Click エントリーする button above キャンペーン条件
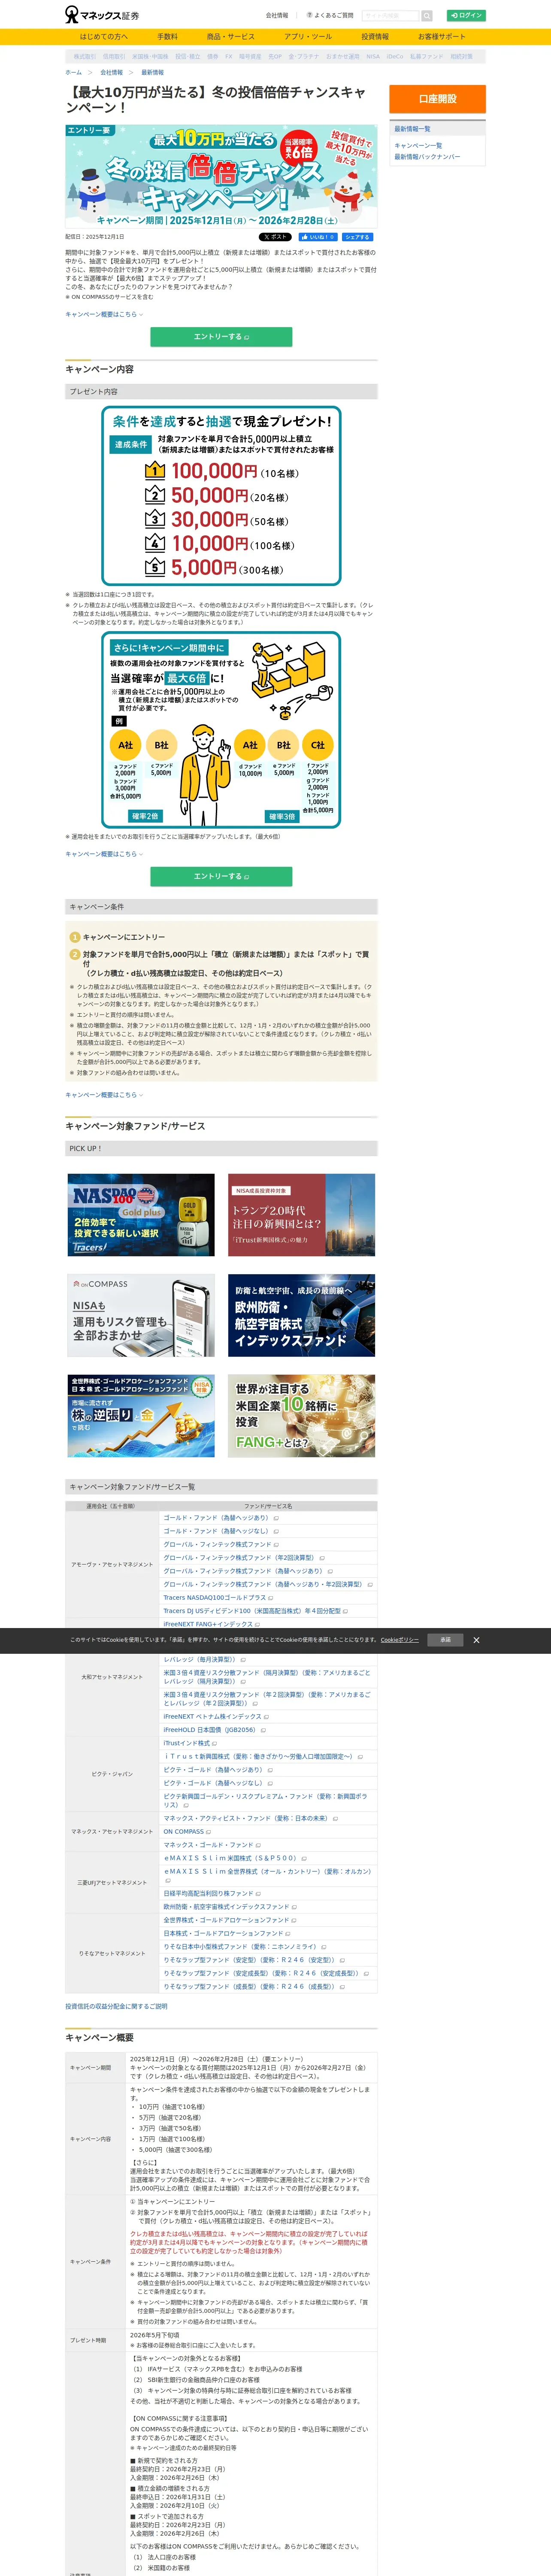 coord(221,876)
